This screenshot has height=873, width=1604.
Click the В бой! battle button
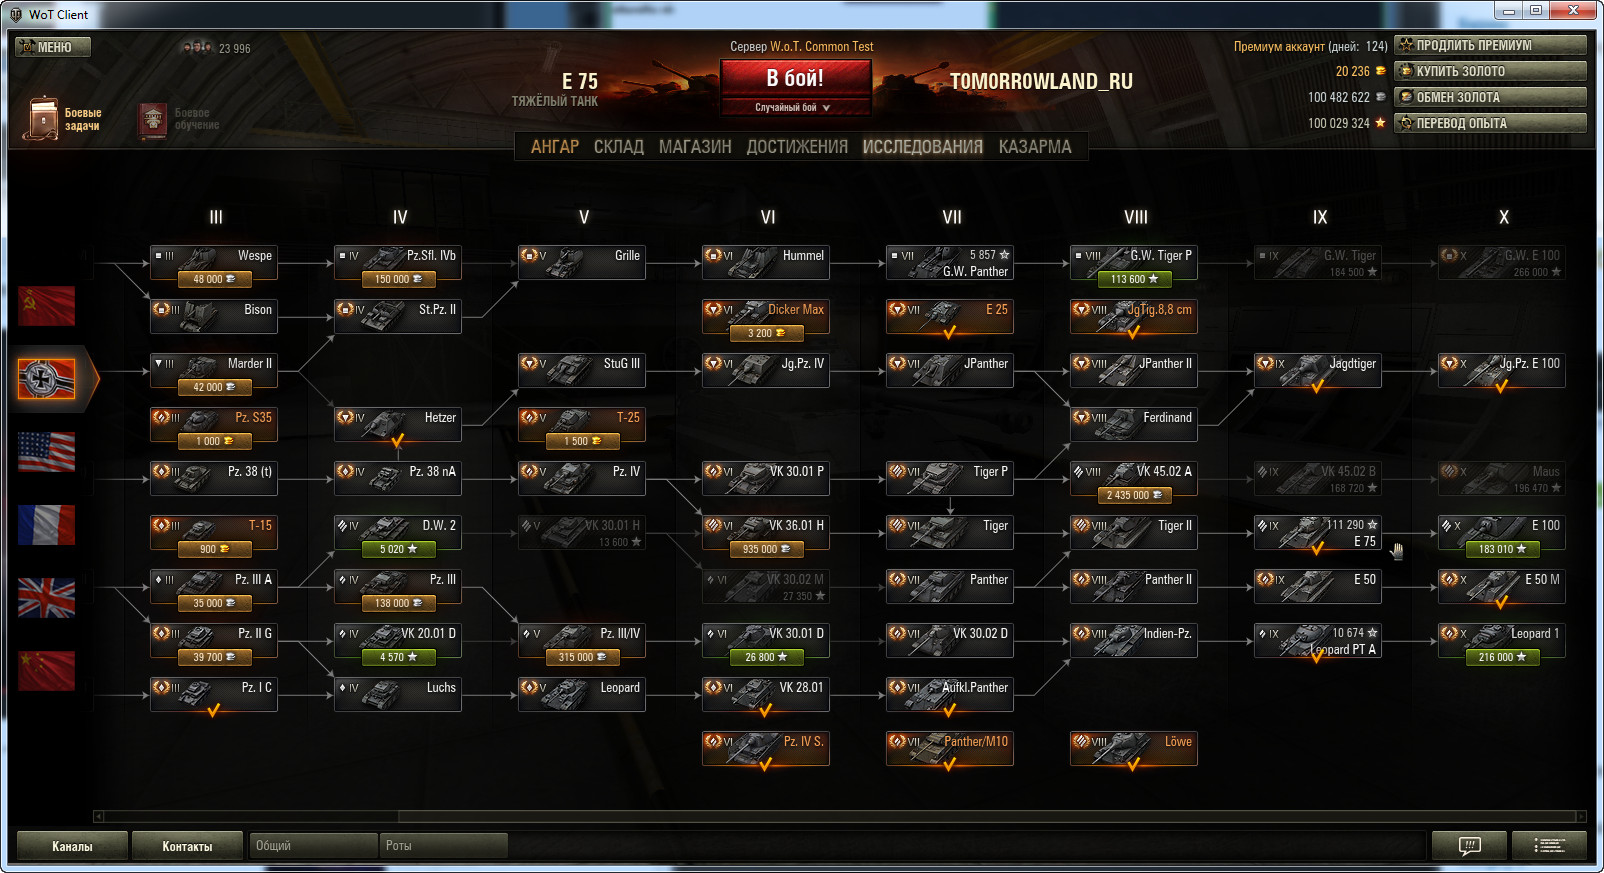795,78
